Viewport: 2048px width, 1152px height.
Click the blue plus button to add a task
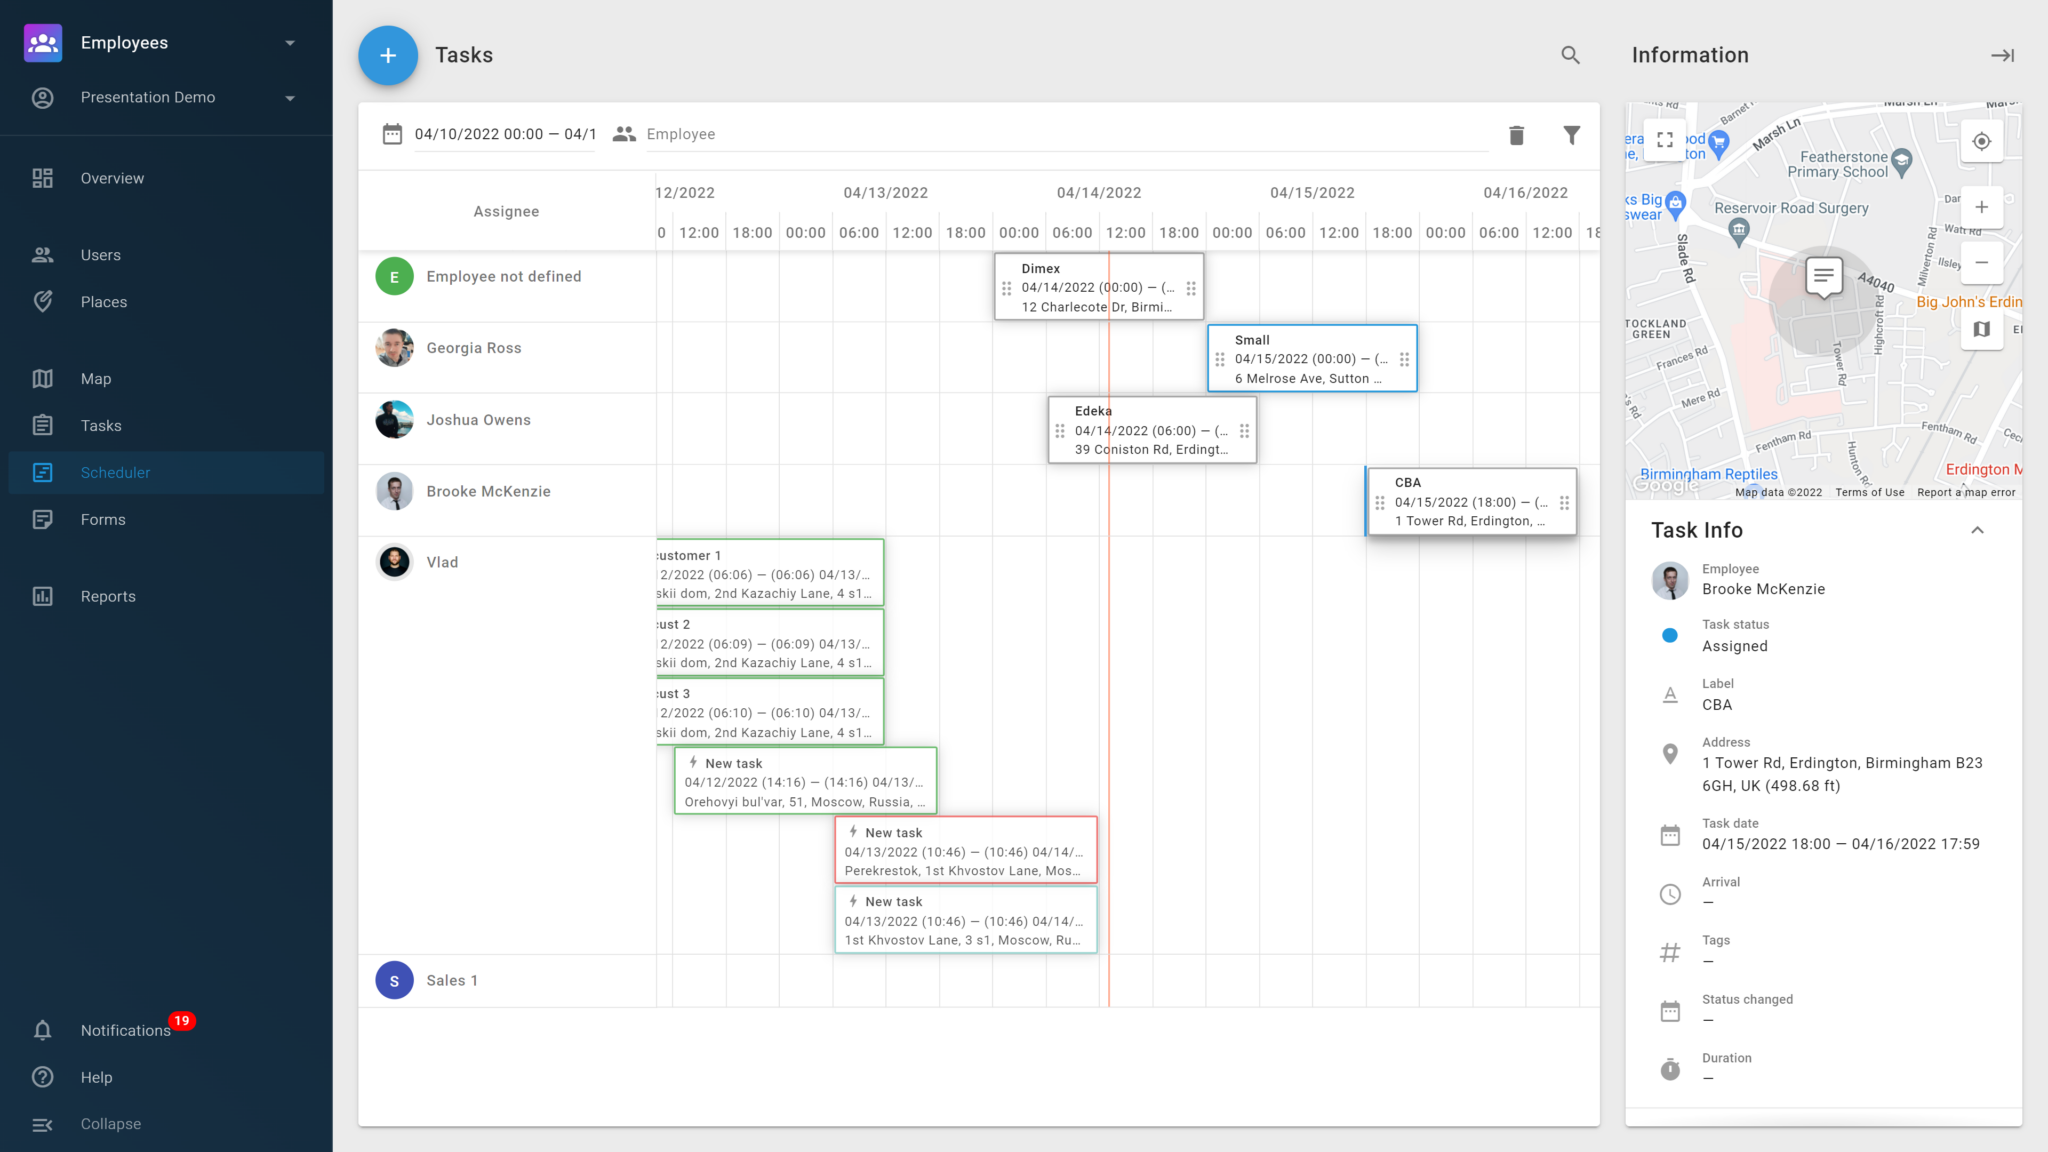pyautogui.click(x=387, y=55)
